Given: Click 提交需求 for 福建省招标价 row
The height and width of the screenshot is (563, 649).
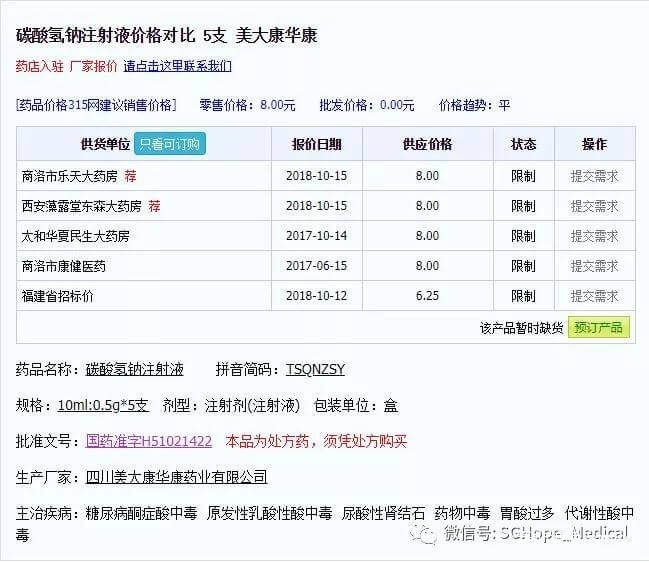Looking at the screenshot, I should coord(594,296).
